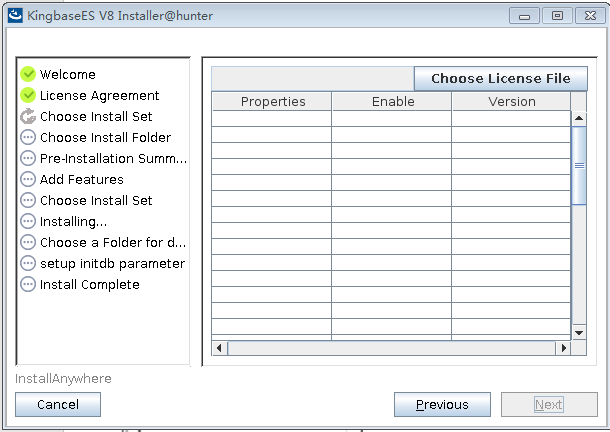This screenshot has width=610, height=432.
Task: Click the KingbaseES V8 Installer@hunter title text
Action: coord(120,16)
